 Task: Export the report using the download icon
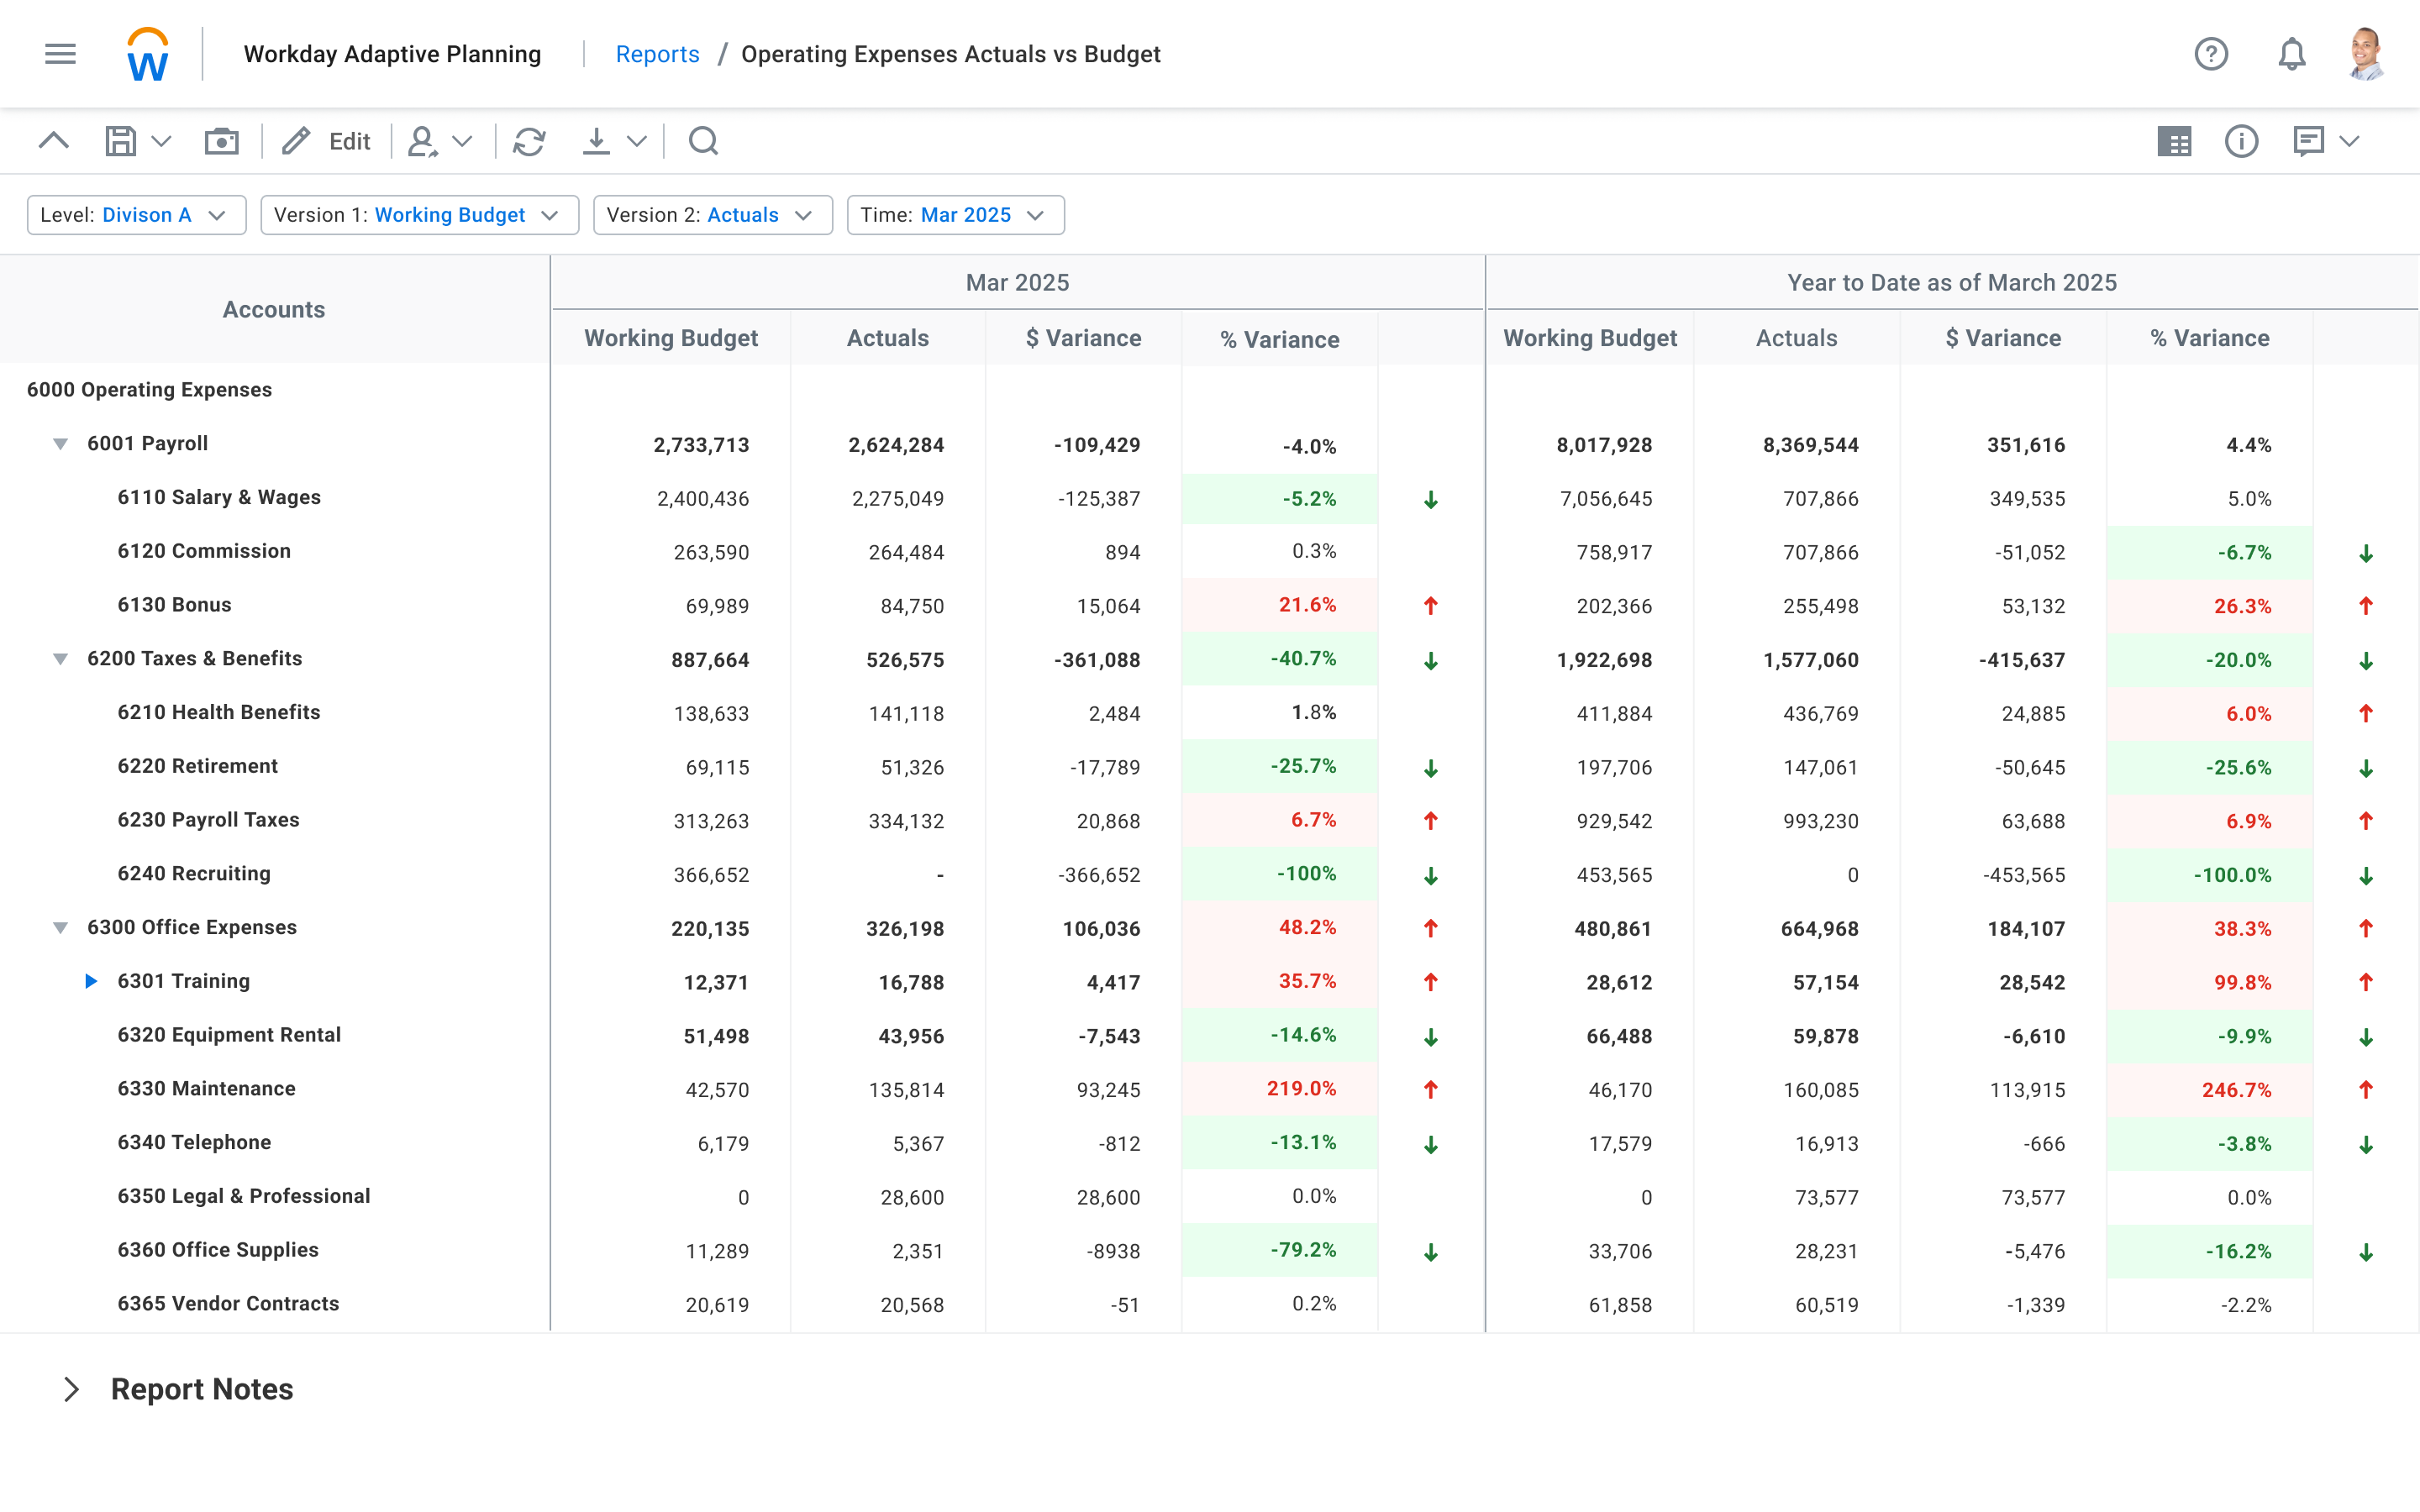597,141
